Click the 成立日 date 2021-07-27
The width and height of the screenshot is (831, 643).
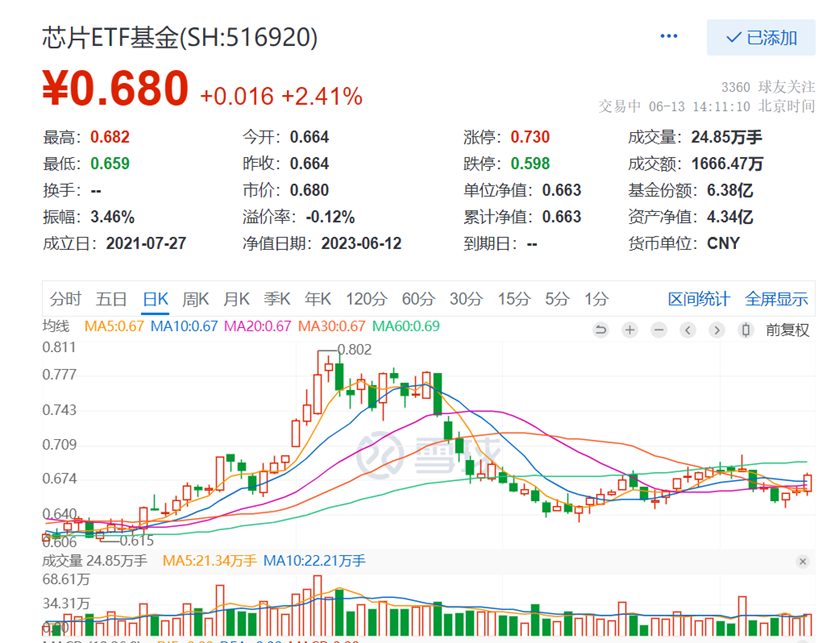[x=146, y=243]
